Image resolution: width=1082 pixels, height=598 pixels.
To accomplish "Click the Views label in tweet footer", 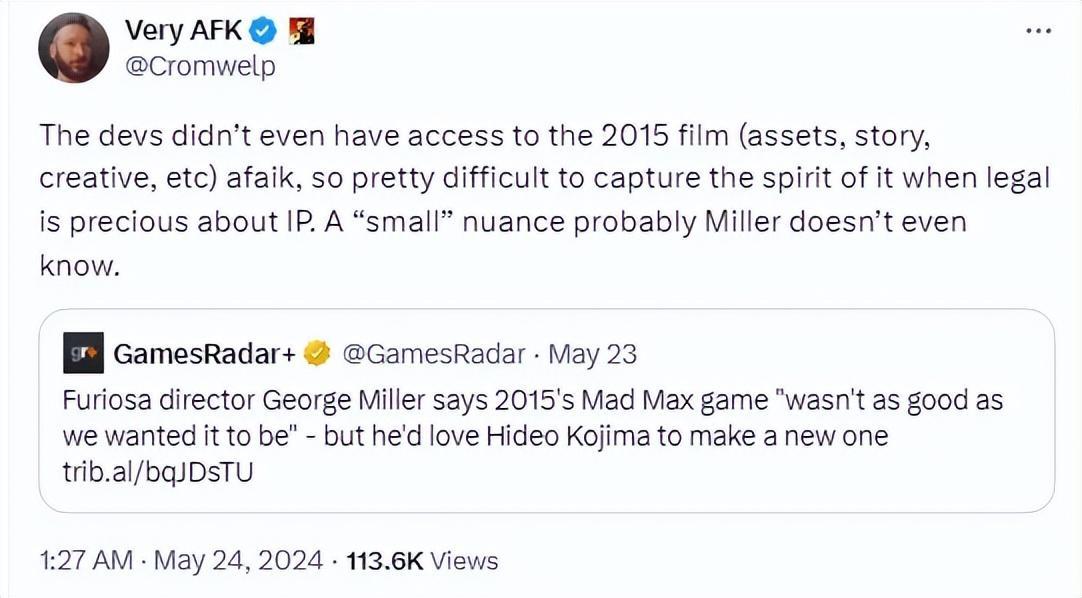I will pyautogui.click(x=466, y=560).
